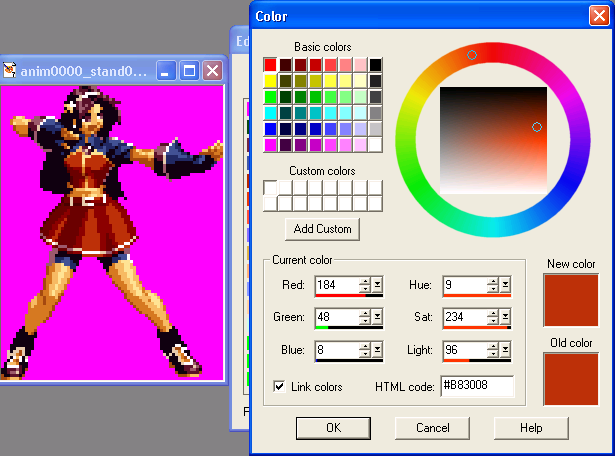Screen dimensions: 615x456
Task: Click the Blue value field showing 8
Action: point(337,350)
